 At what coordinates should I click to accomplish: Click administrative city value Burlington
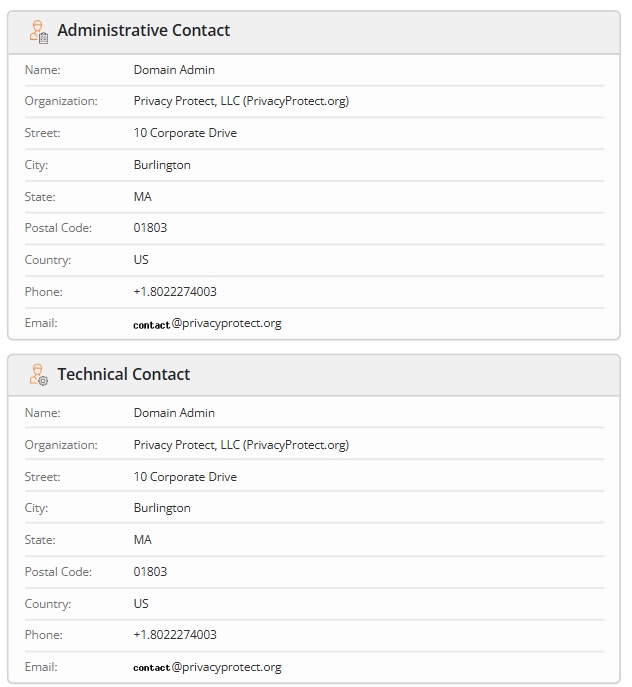point(162,165)
